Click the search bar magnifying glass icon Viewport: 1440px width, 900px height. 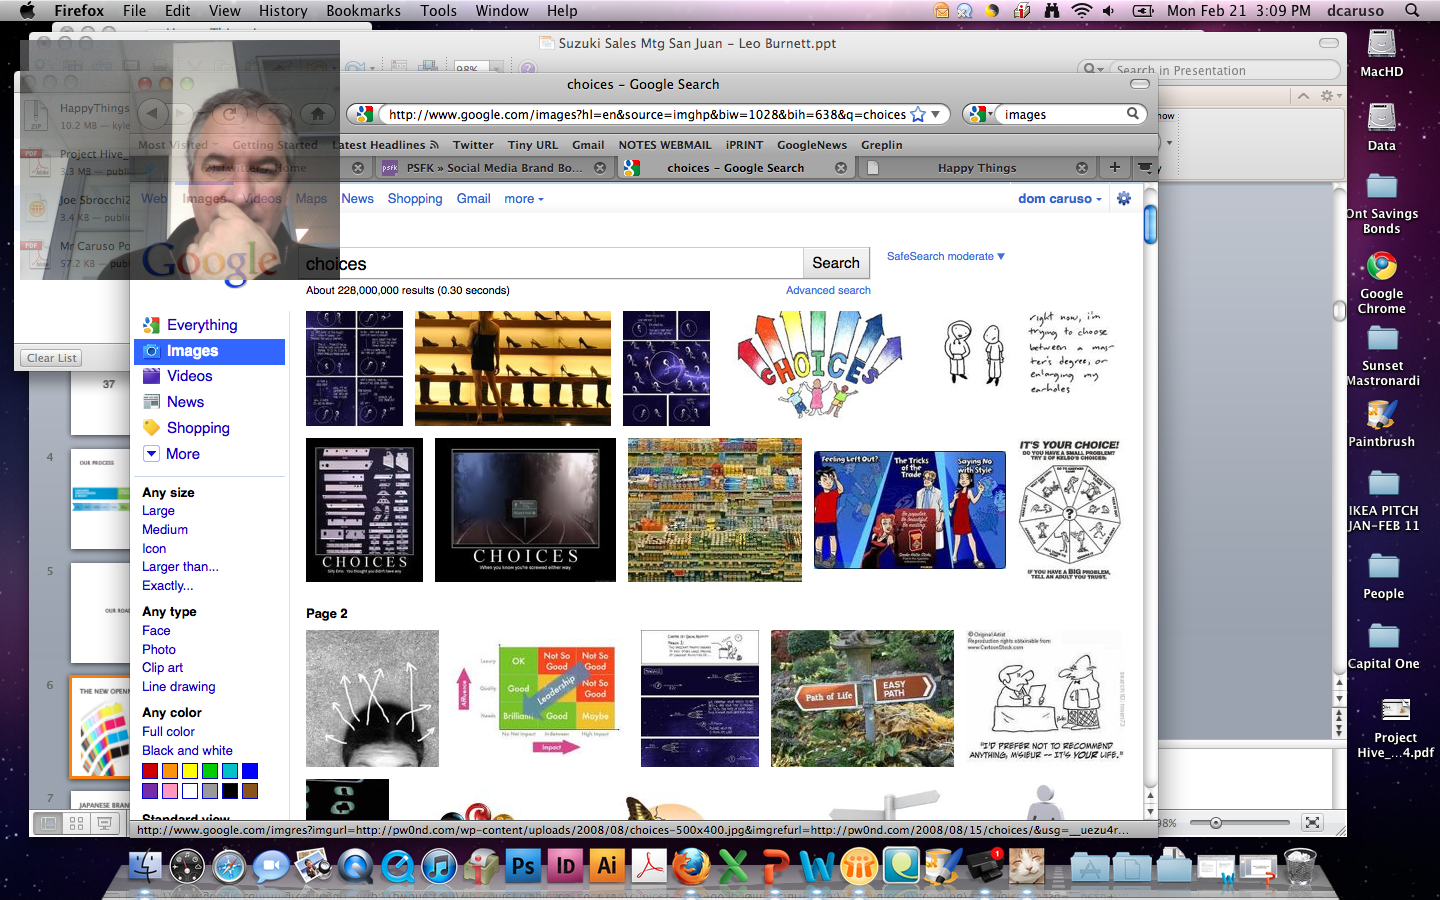[1133, 114]
